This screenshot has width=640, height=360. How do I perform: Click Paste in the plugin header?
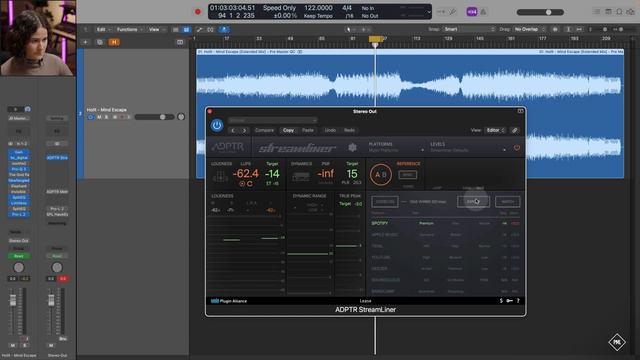coord(308,130)
